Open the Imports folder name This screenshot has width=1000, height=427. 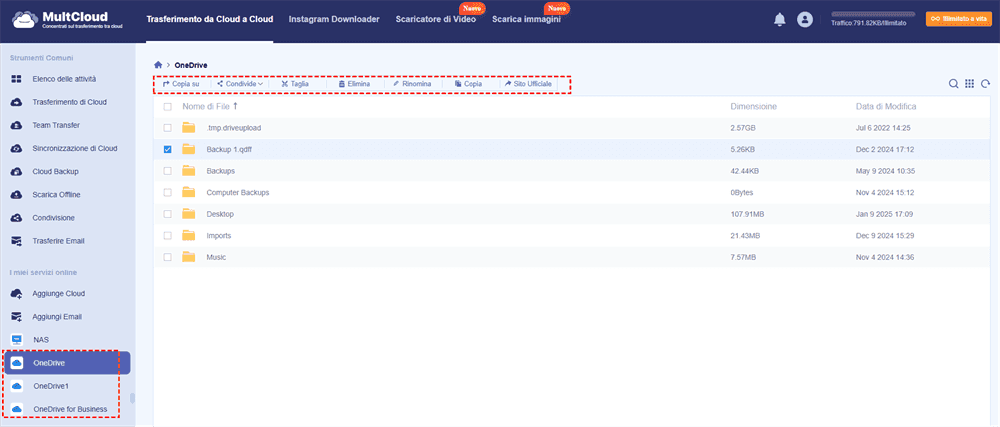[219, 236]
